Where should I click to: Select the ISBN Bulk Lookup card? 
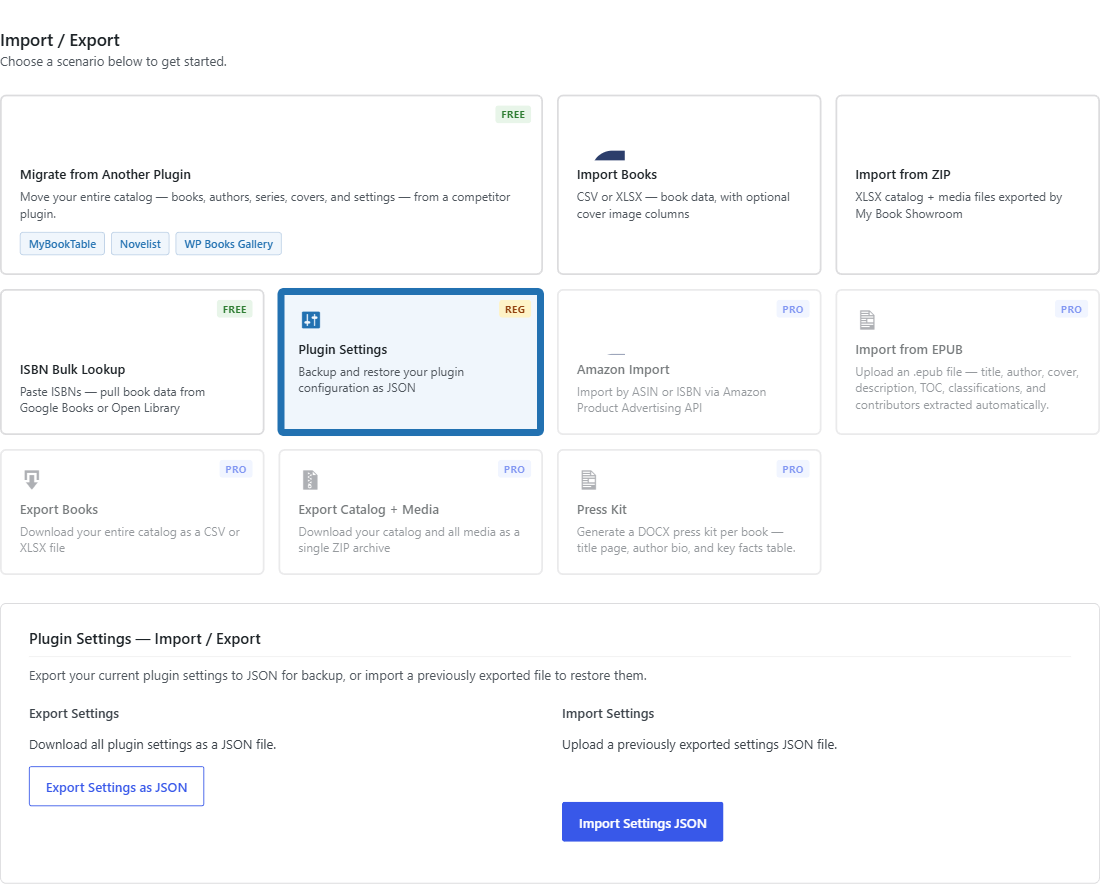(133, 362)
